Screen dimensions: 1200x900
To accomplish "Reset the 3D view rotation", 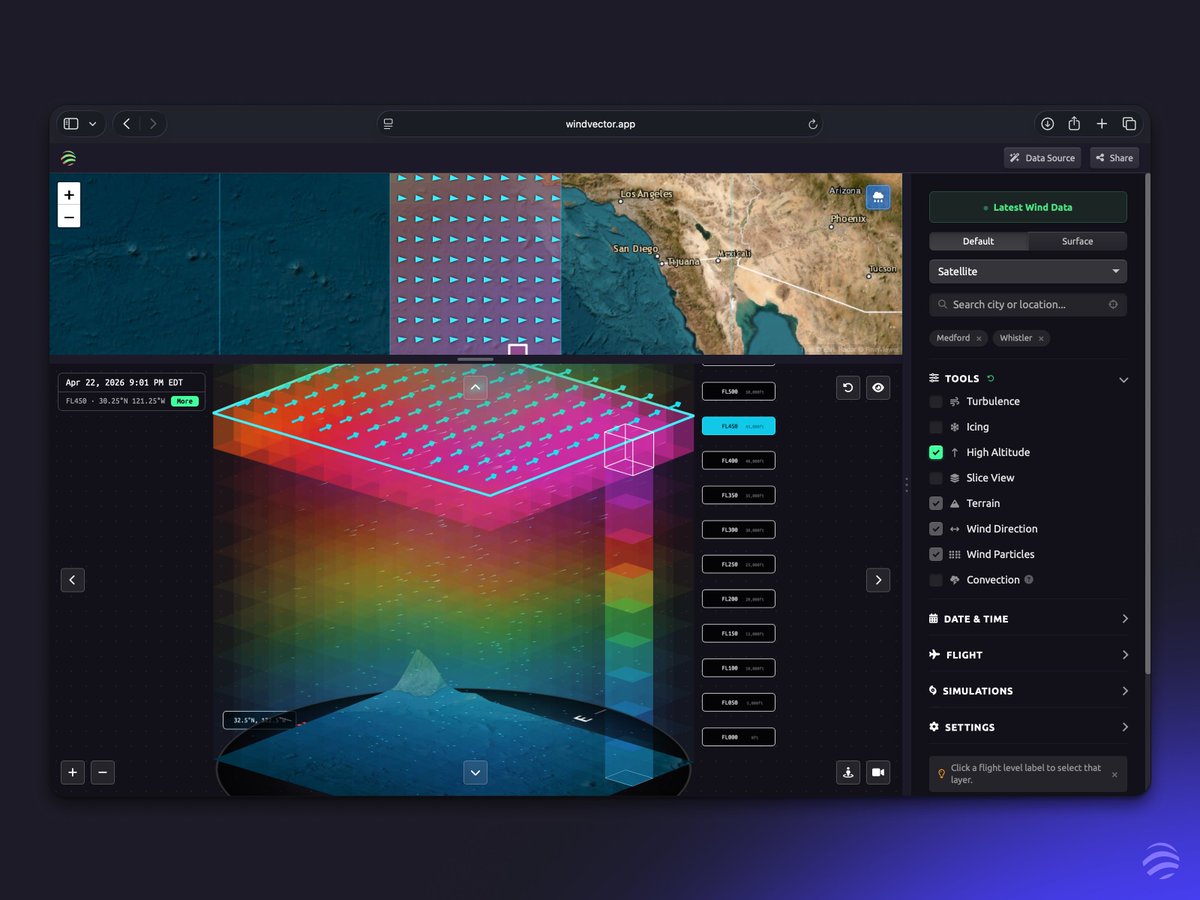I will click(848, 388).
